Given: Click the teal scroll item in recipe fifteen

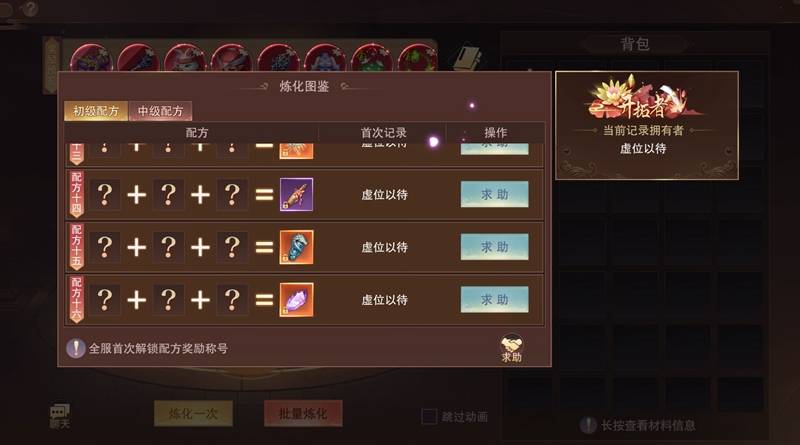Looking at the screenshot, I should (296, 247).
